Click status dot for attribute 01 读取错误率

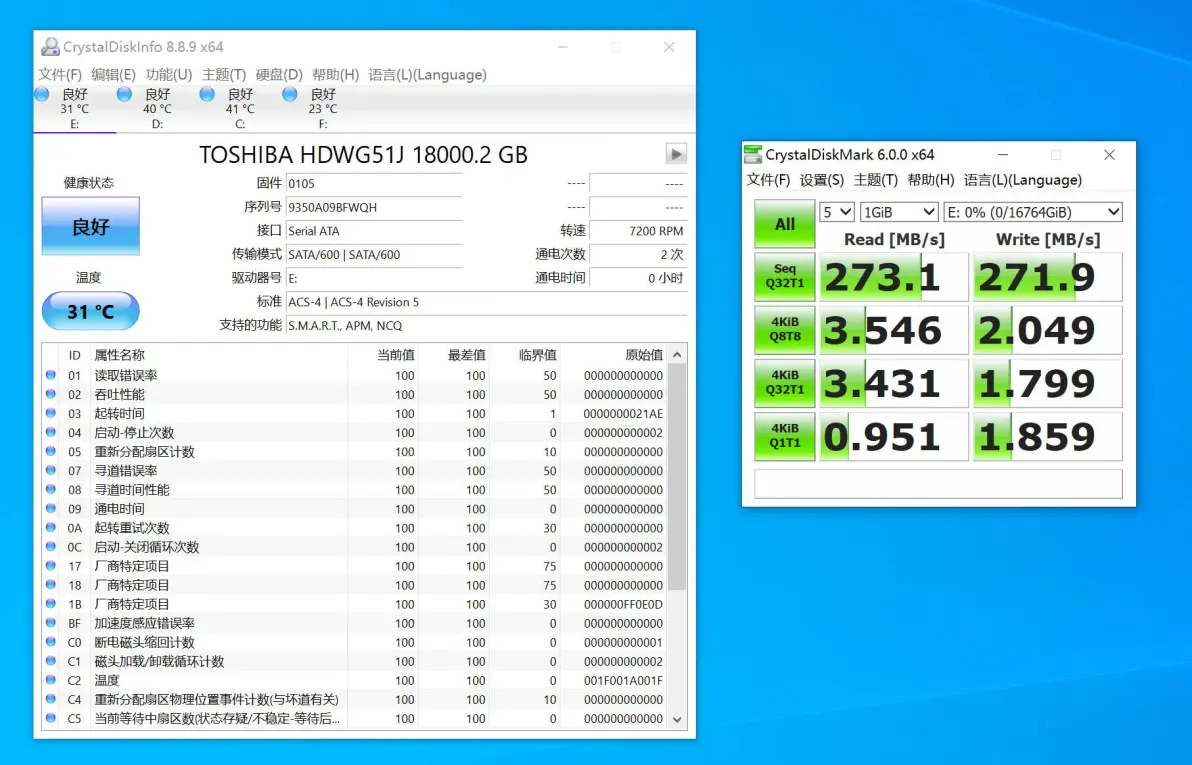(x=51, y=375)
